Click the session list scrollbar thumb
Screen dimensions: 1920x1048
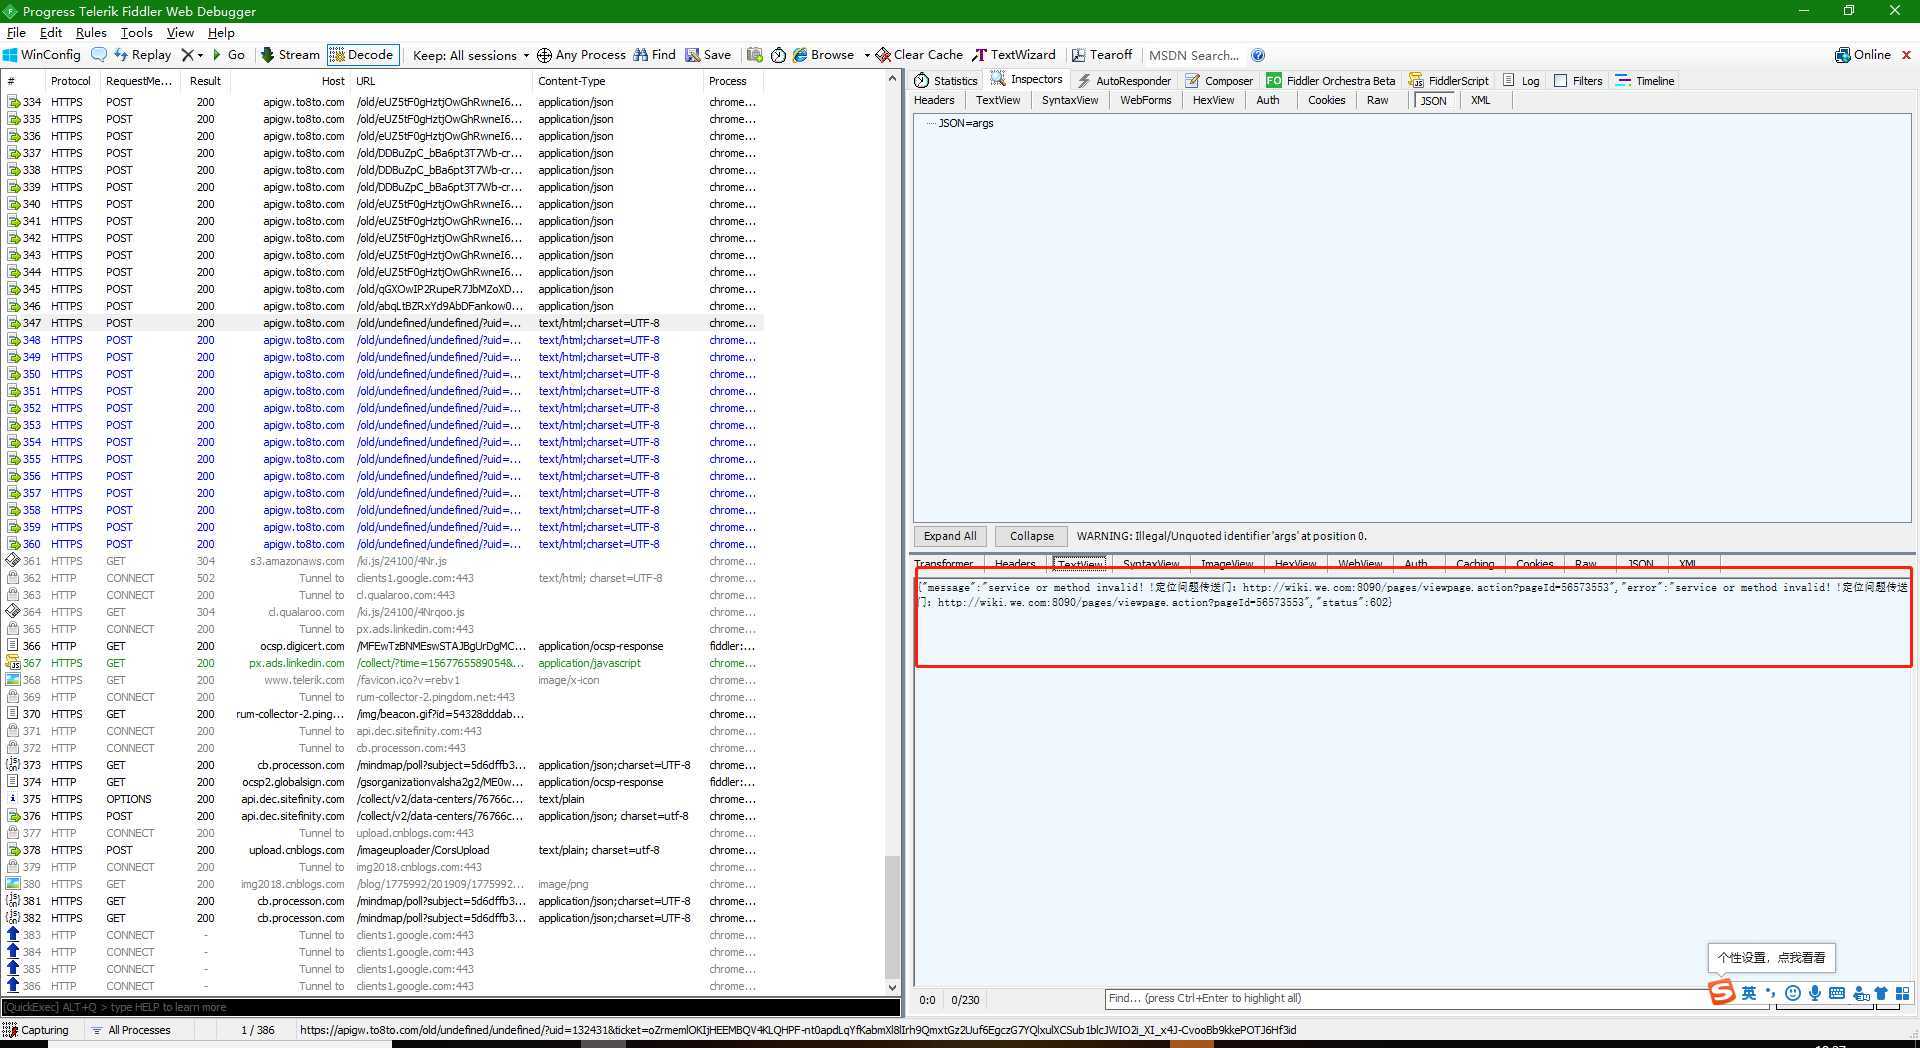893,916
